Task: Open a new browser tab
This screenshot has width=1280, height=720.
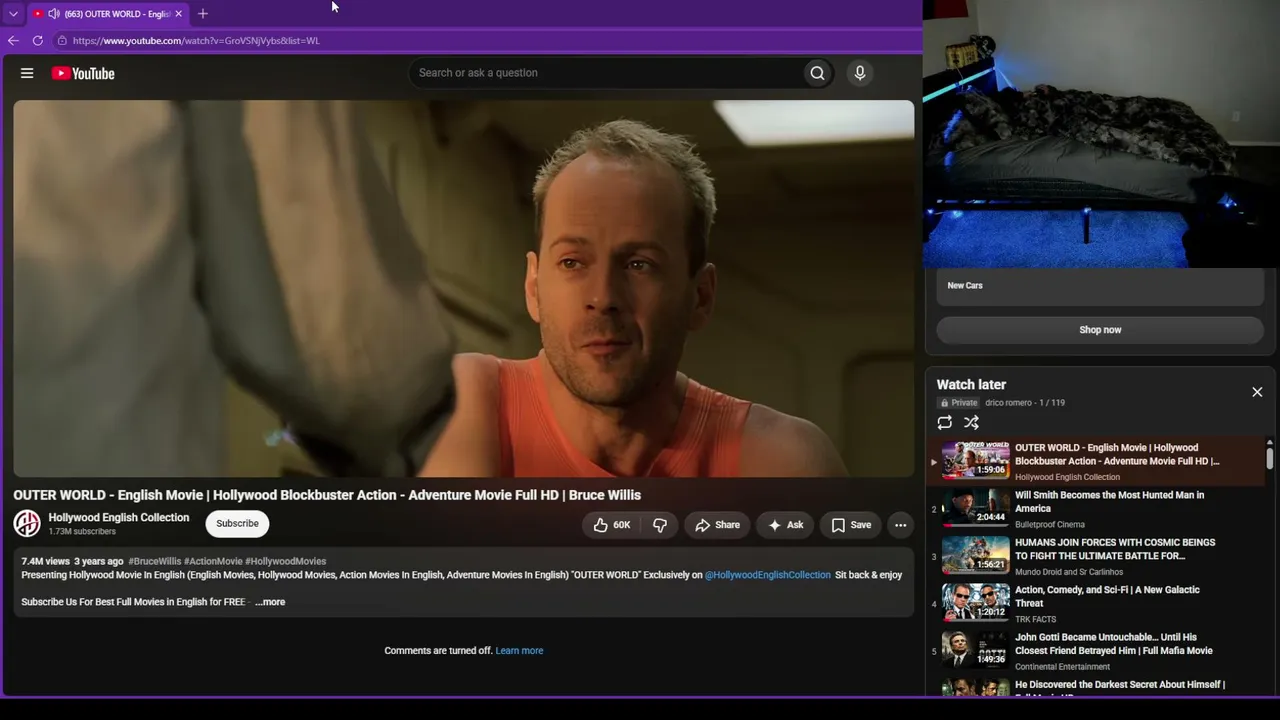Action: tap(203, 14)
